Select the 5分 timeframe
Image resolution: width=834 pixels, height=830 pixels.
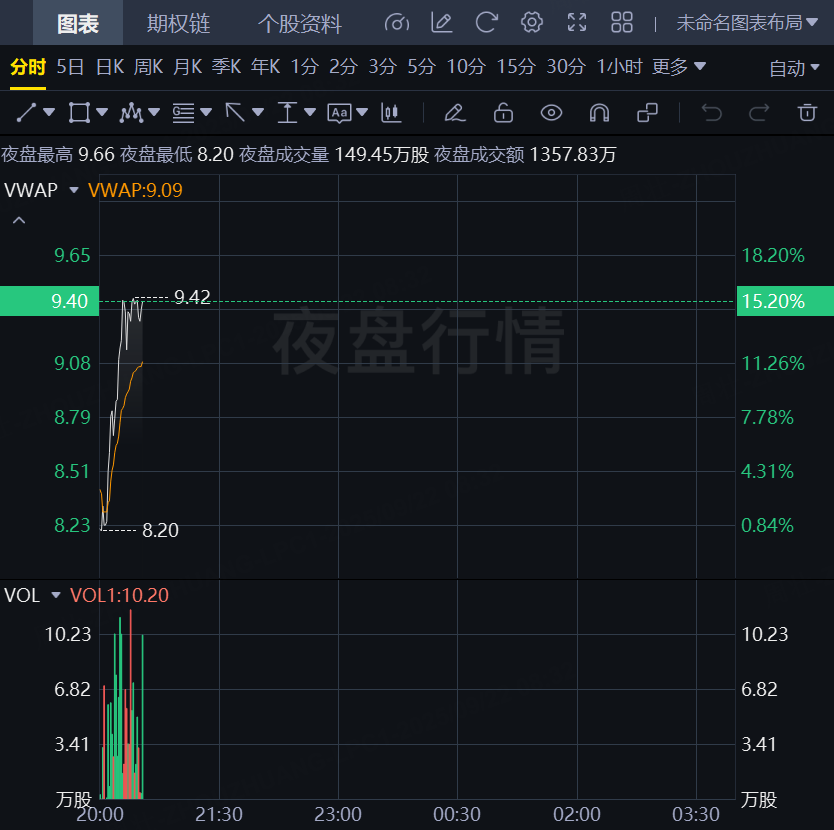(422, 67)
